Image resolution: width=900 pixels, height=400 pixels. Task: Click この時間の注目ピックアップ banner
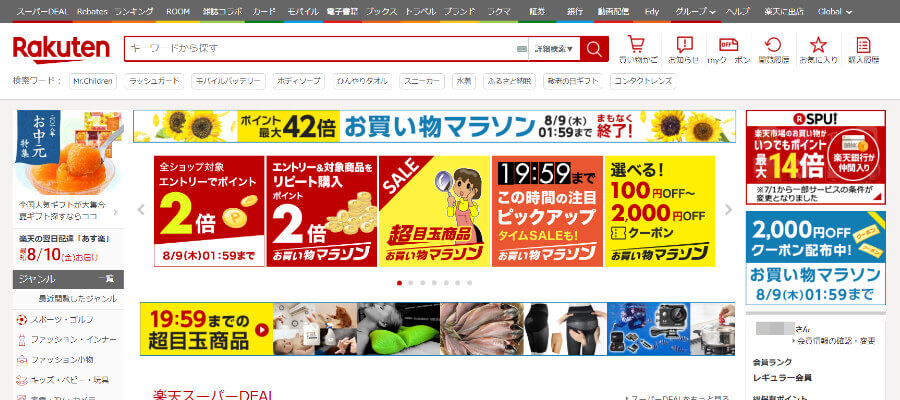click(x=548, y=211)
